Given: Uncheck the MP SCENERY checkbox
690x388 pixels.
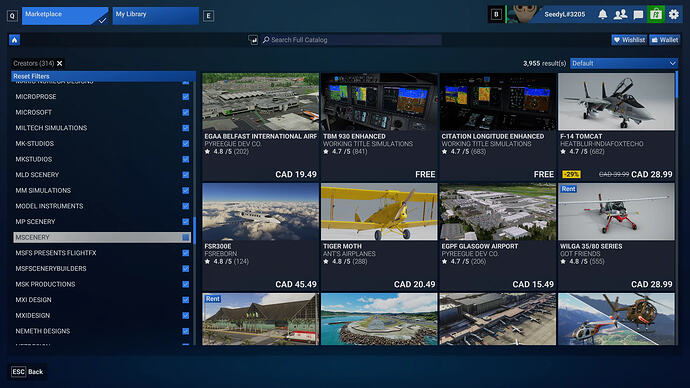Looking at the screenshot, I should [186, 222].
